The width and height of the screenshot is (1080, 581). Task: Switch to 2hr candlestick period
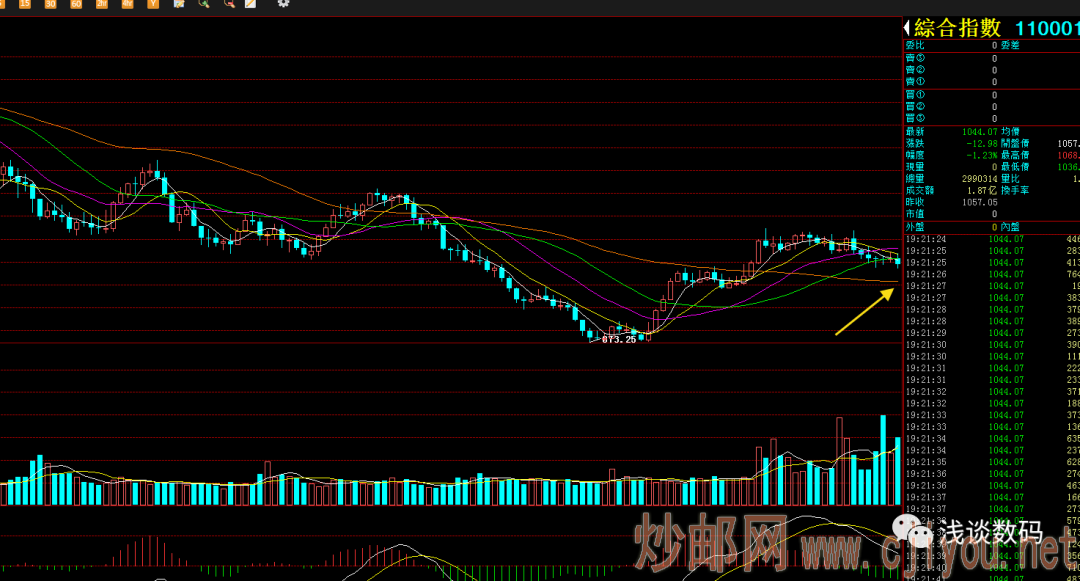[101, 4]
